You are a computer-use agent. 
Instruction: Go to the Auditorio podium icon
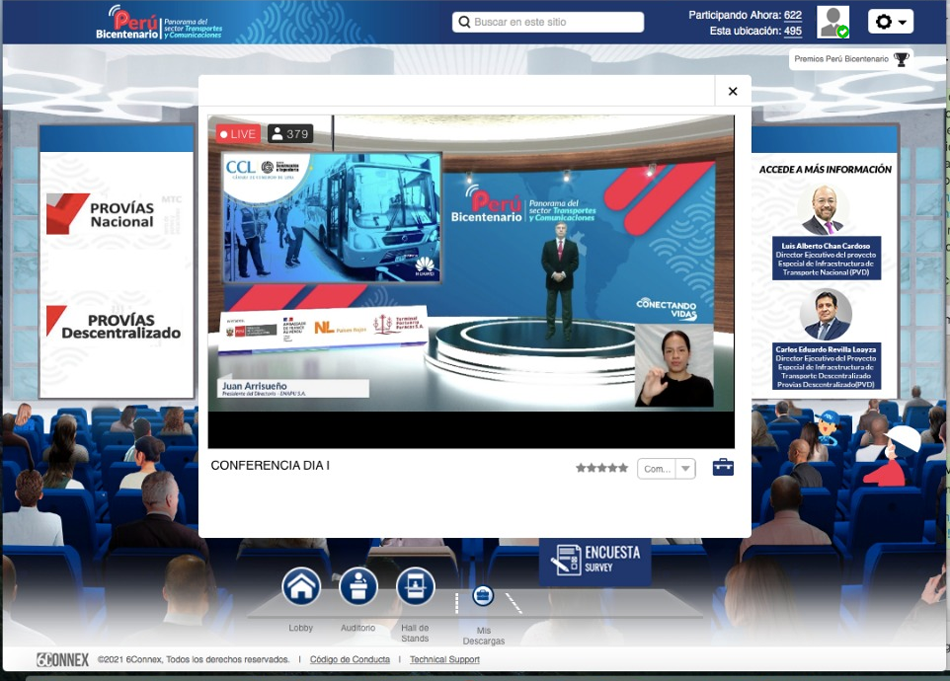(358, 586)
